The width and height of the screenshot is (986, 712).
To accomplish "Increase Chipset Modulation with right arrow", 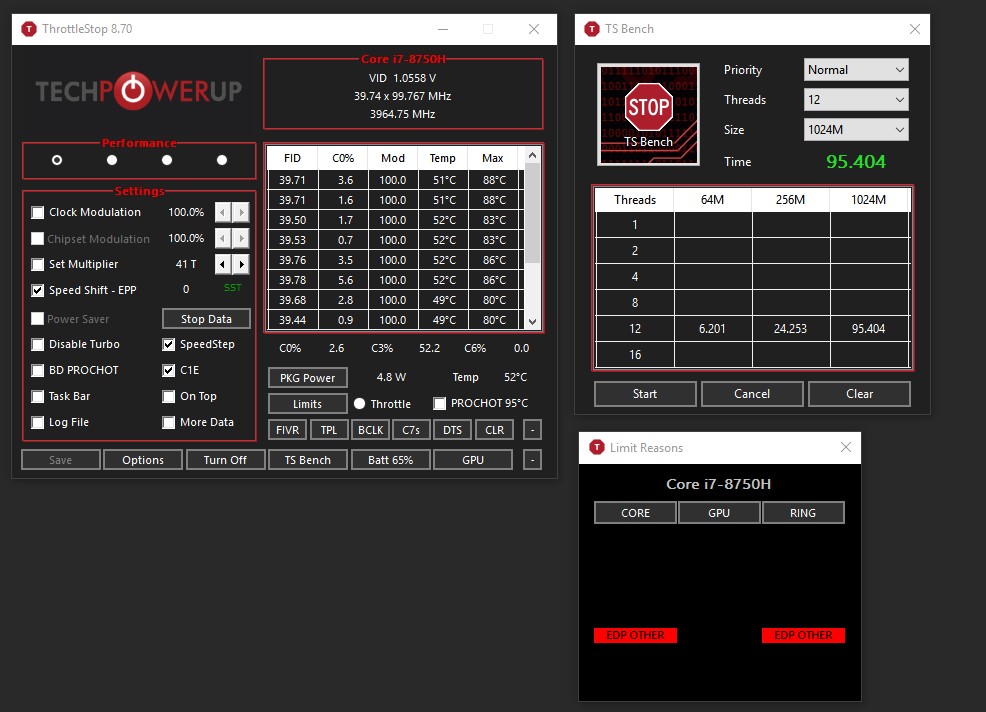I will 241,238.
